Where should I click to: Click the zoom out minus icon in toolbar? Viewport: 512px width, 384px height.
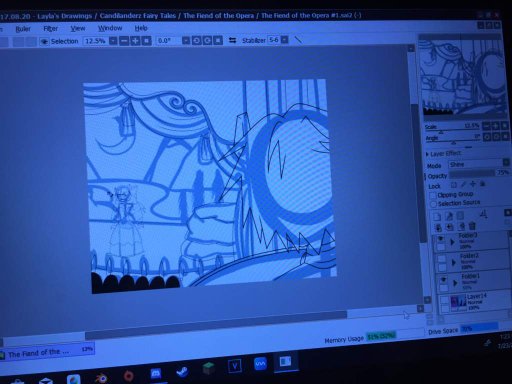click(124, 41)
